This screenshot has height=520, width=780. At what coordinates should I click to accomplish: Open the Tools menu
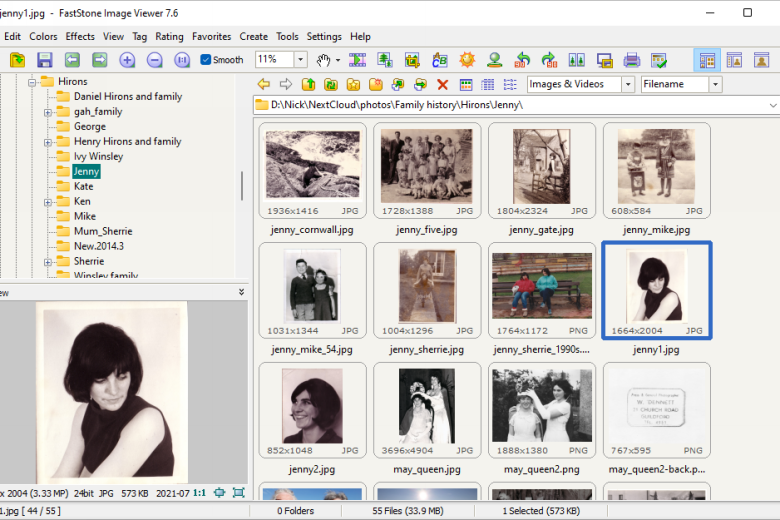tap(287, 36)
